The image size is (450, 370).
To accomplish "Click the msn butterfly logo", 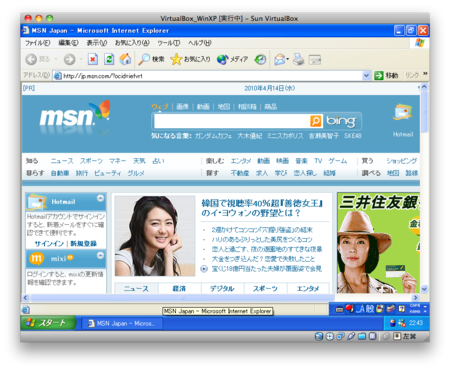I will point(75,115).
